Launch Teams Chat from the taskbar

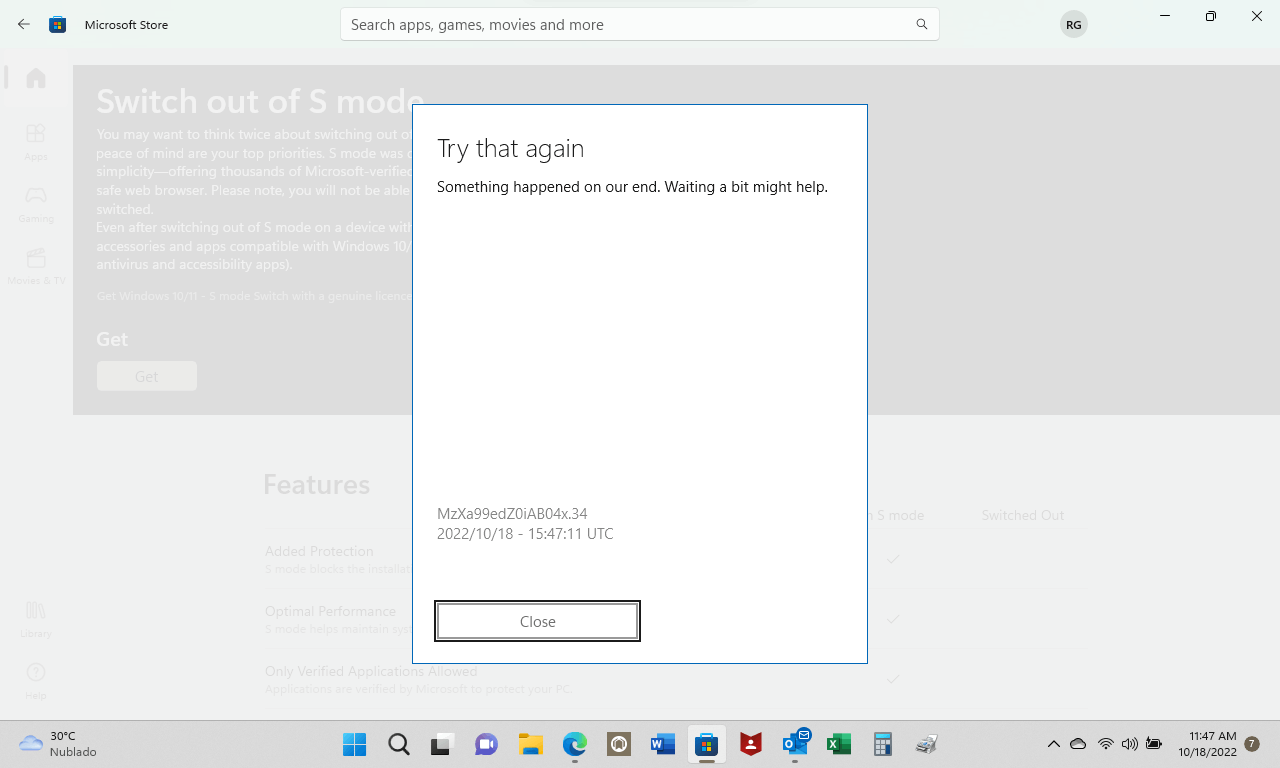coord(487,744)
